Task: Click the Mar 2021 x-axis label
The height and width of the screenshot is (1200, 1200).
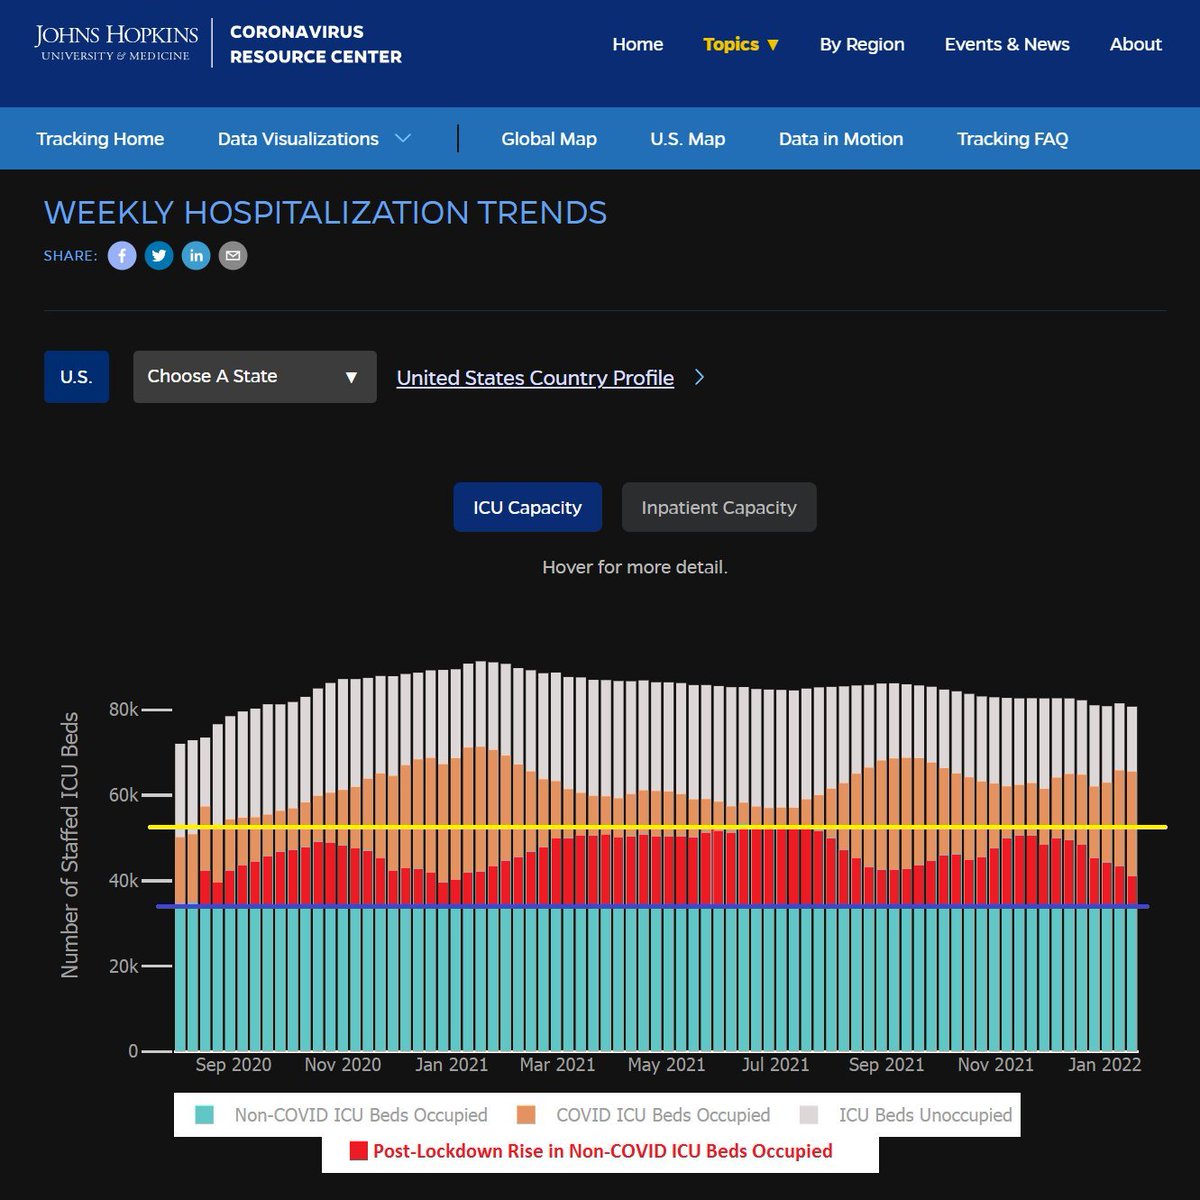Action: 557,1065
